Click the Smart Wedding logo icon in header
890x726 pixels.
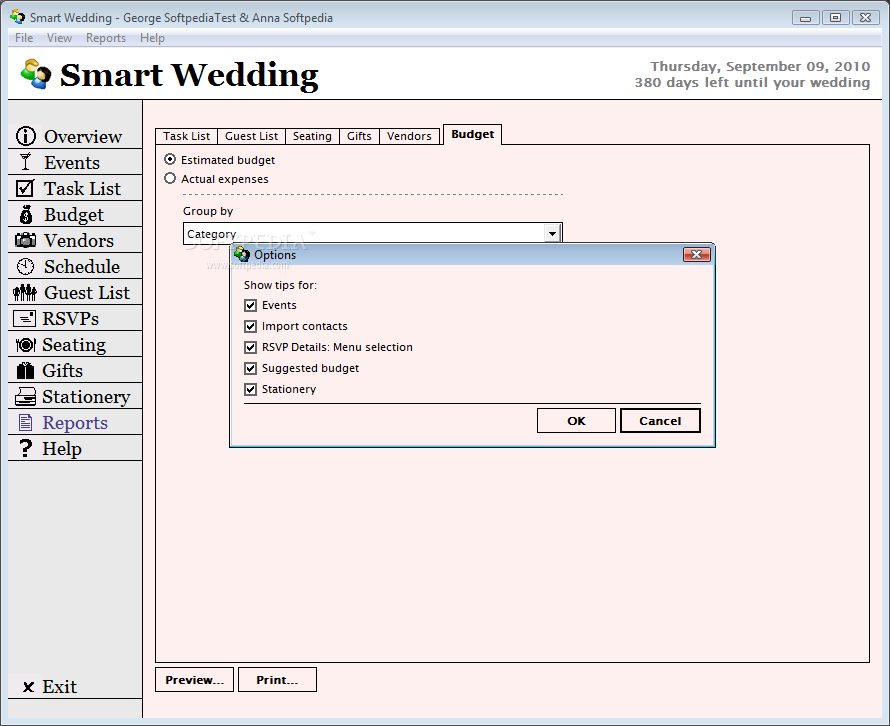pyautogui.click(x=35, y=74)
